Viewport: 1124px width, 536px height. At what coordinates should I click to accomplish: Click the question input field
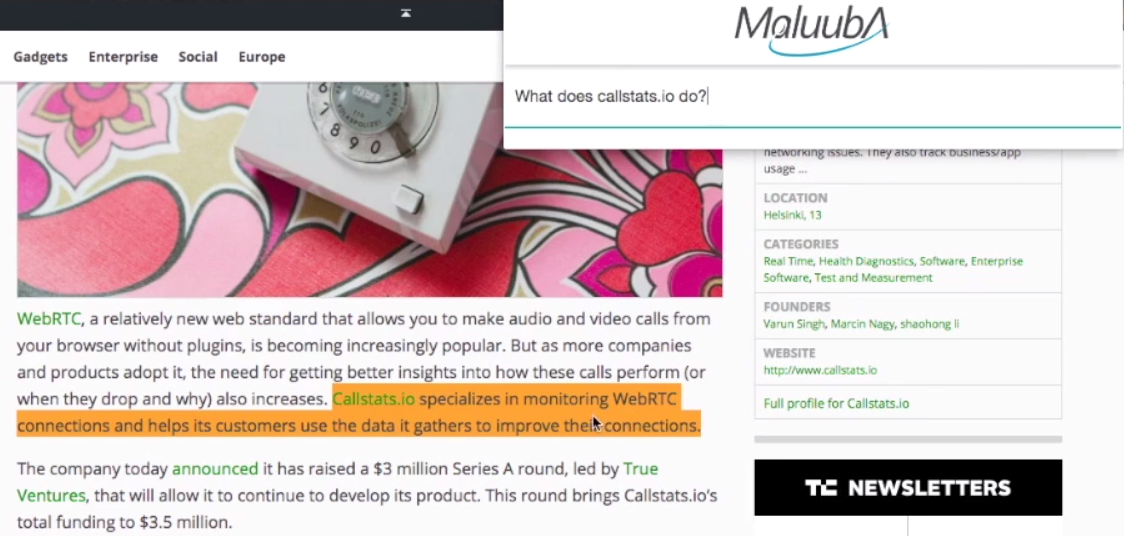(813, 97)
